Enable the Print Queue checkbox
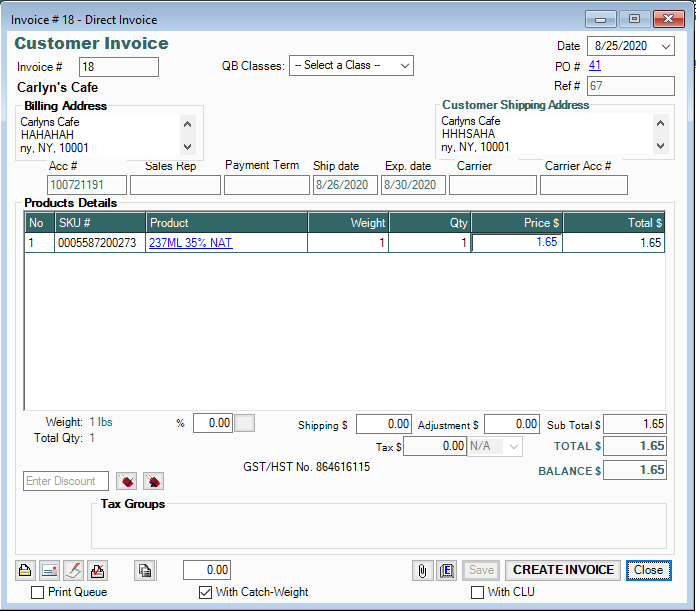This screenshot has height=612, width=696. (x=38, y=592)
